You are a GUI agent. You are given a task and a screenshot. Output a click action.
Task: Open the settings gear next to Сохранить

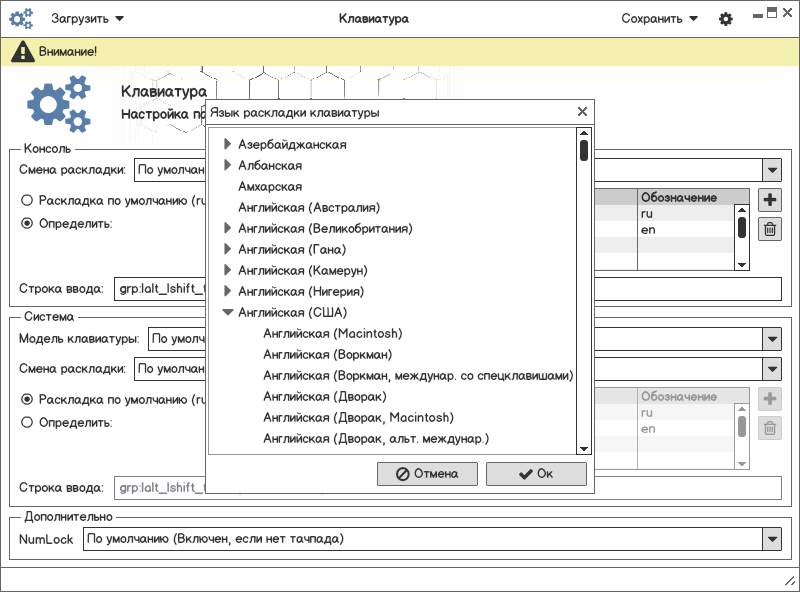tap(726, 19)
